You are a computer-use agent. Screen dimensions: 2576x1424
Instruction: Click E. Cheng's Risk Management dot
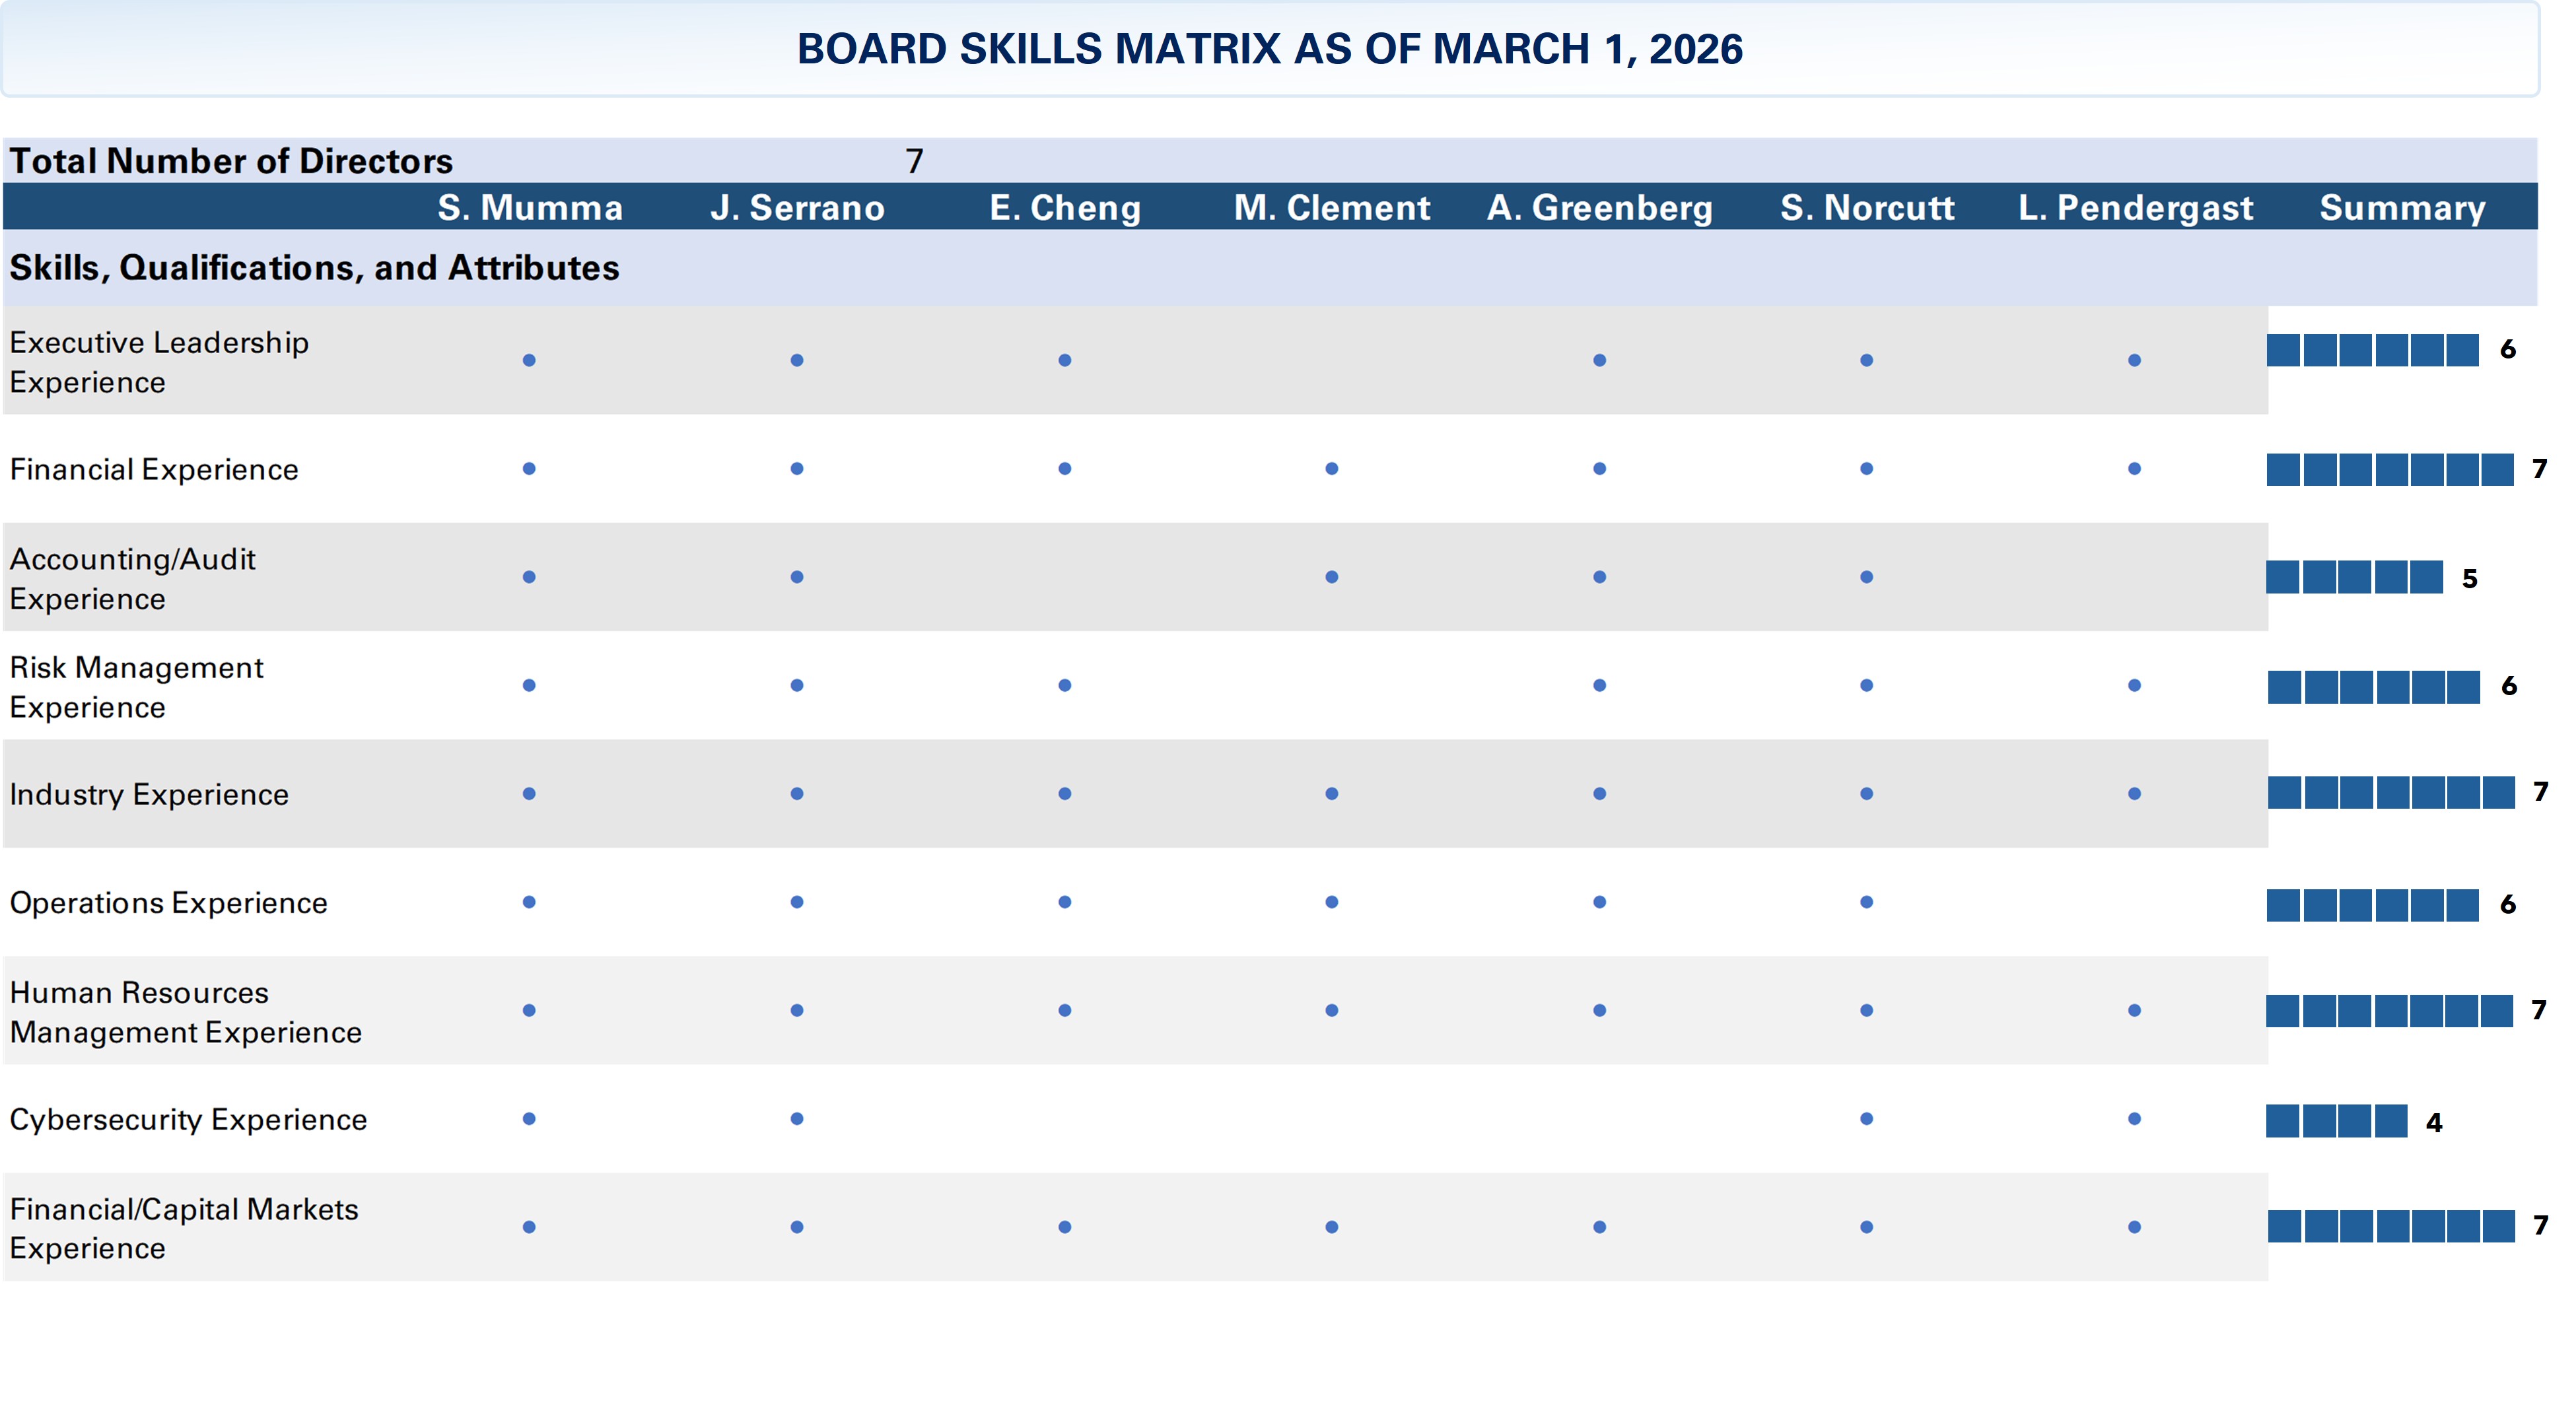(1065, 685)
